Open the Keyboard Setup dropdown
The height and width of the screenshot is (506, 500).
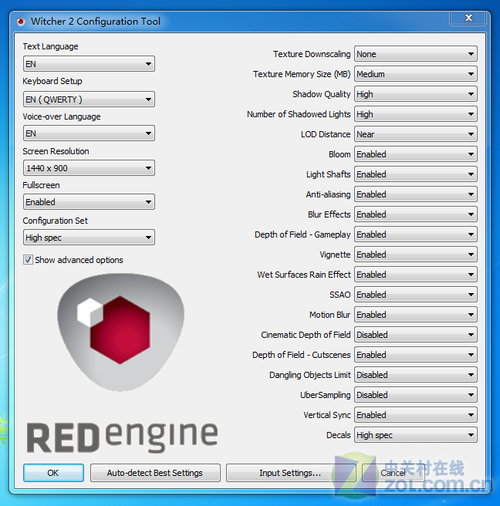click(89, 99)
